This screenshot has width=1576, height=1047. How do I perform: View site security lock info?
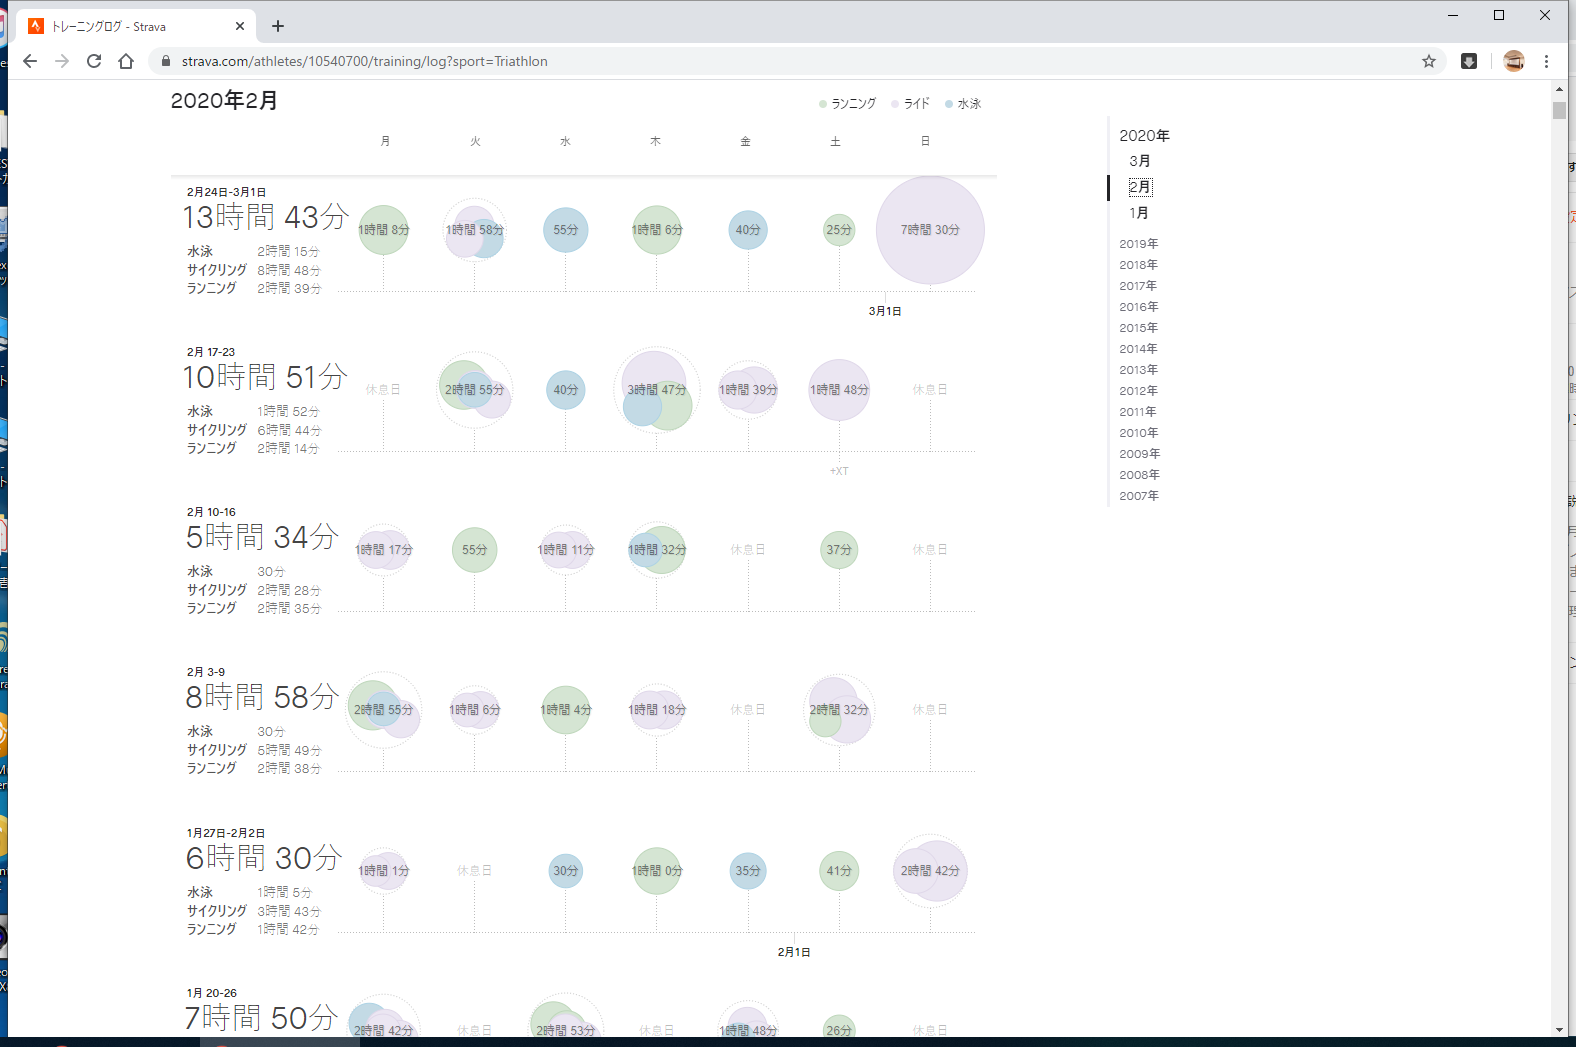click(166, 61)
